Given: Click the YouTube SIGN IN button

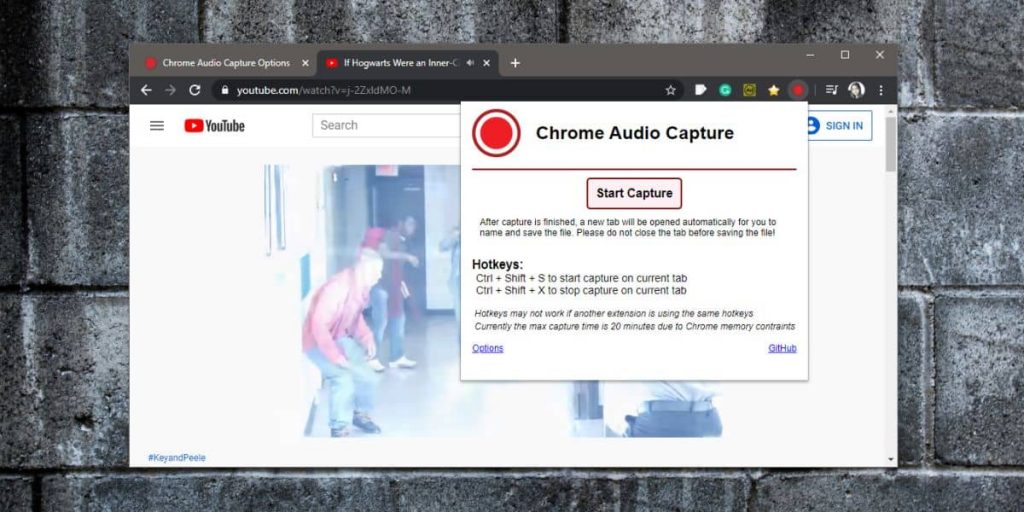Looking at the screenshot, I should tap(838, 126).
